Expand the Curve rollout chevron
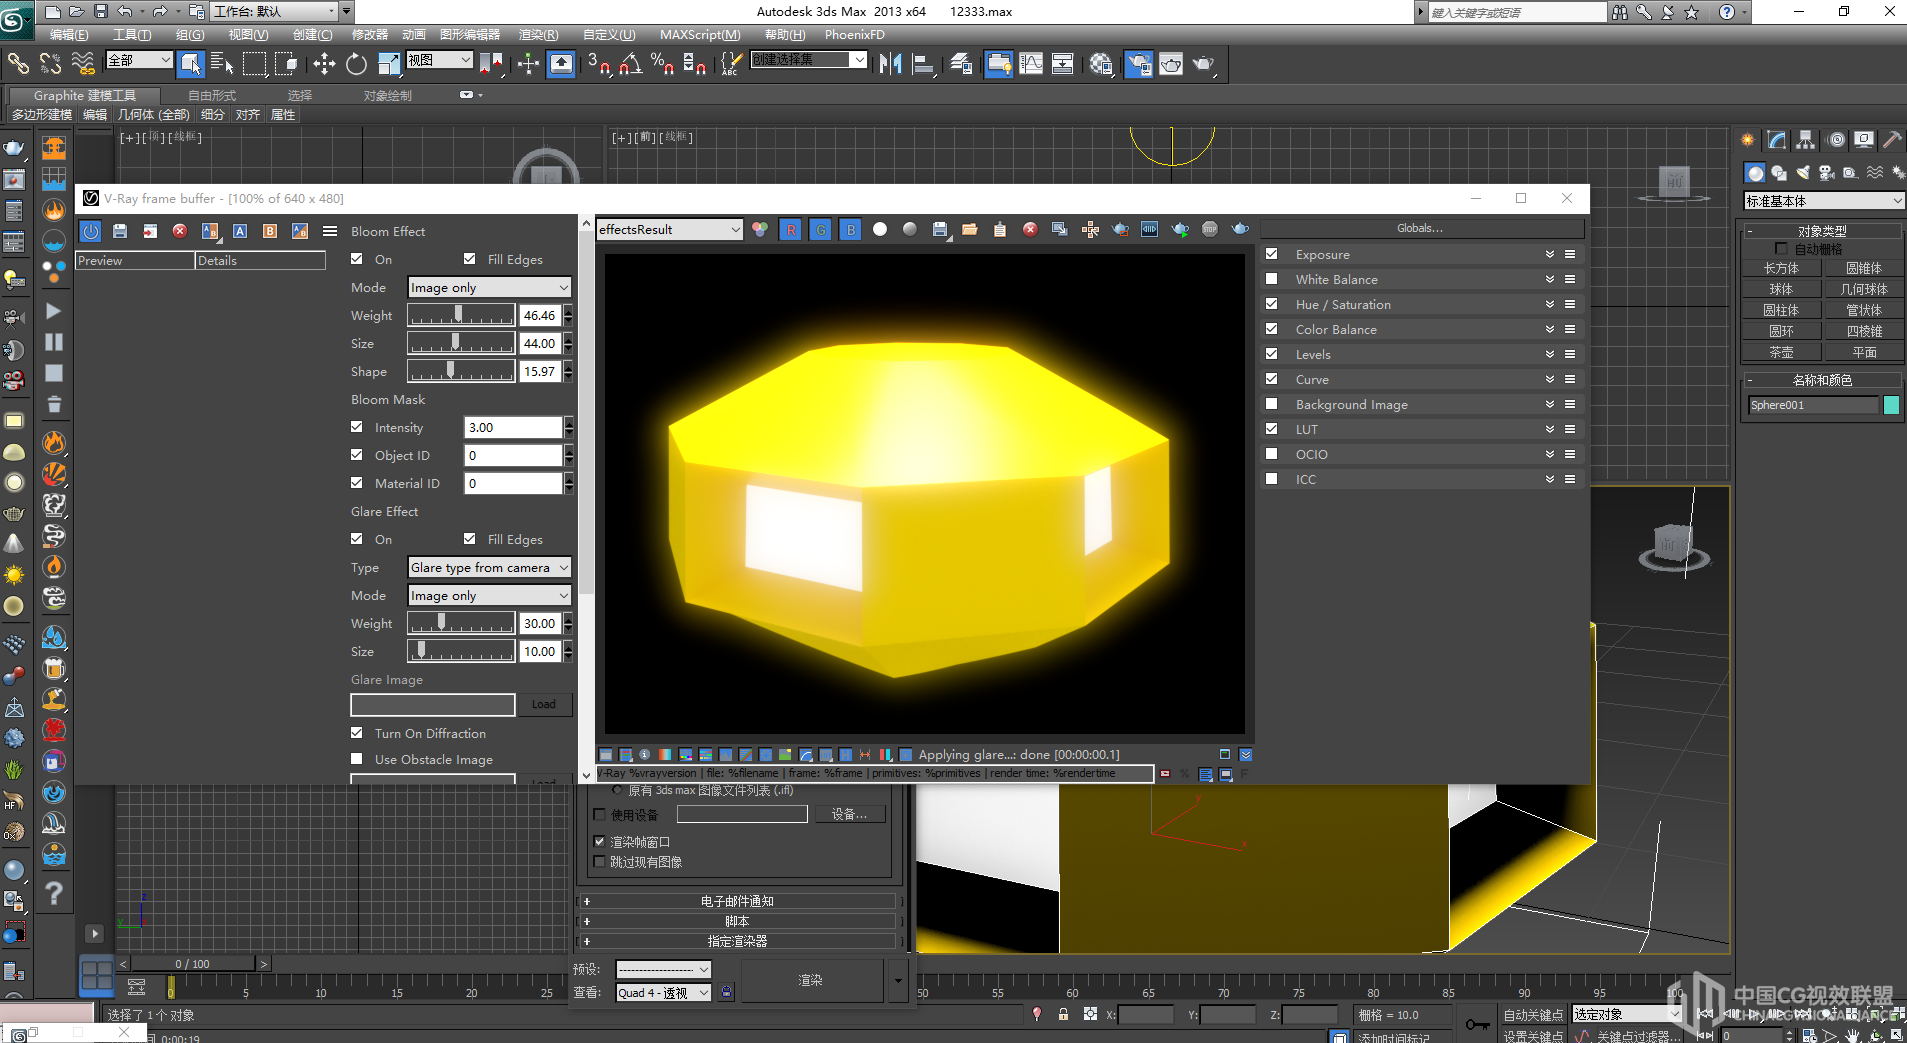This screenshot has width=1907, height=1043. (x=1550, y=379)
